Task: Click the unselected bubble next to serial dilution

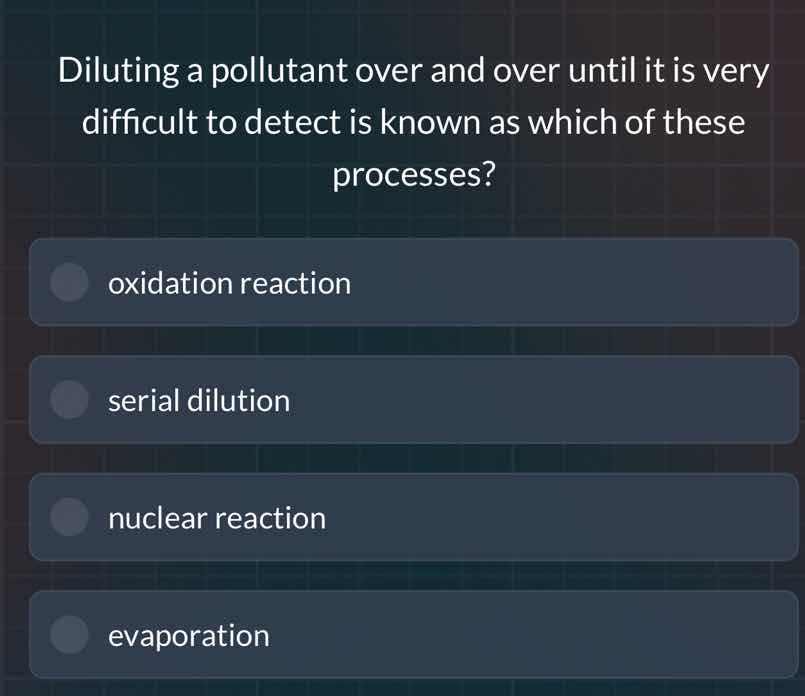Action: [69, 400]
